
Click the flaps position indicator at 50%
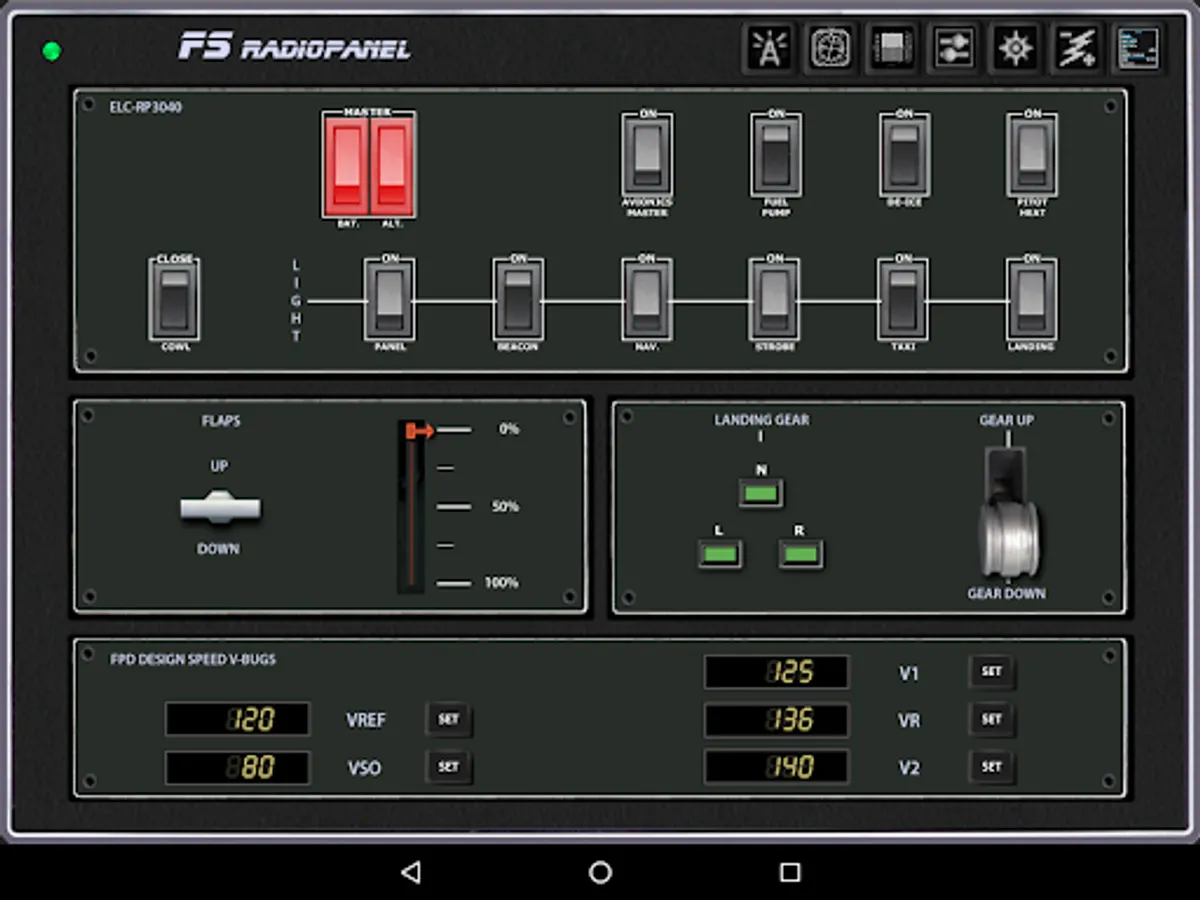(453, 507)
